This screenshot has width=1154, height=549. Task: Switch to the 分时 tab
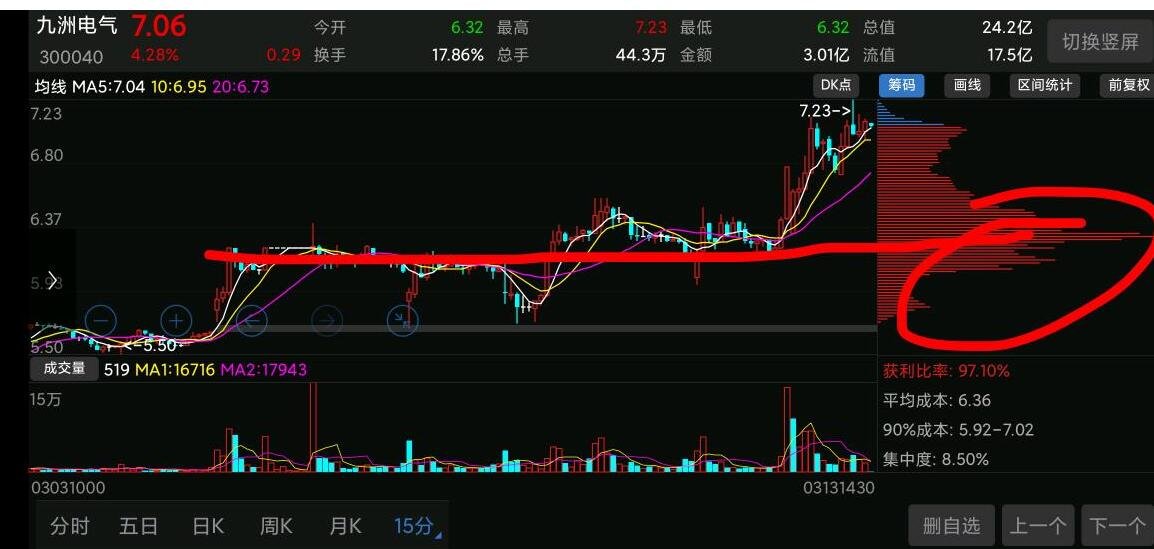[70, 526]
